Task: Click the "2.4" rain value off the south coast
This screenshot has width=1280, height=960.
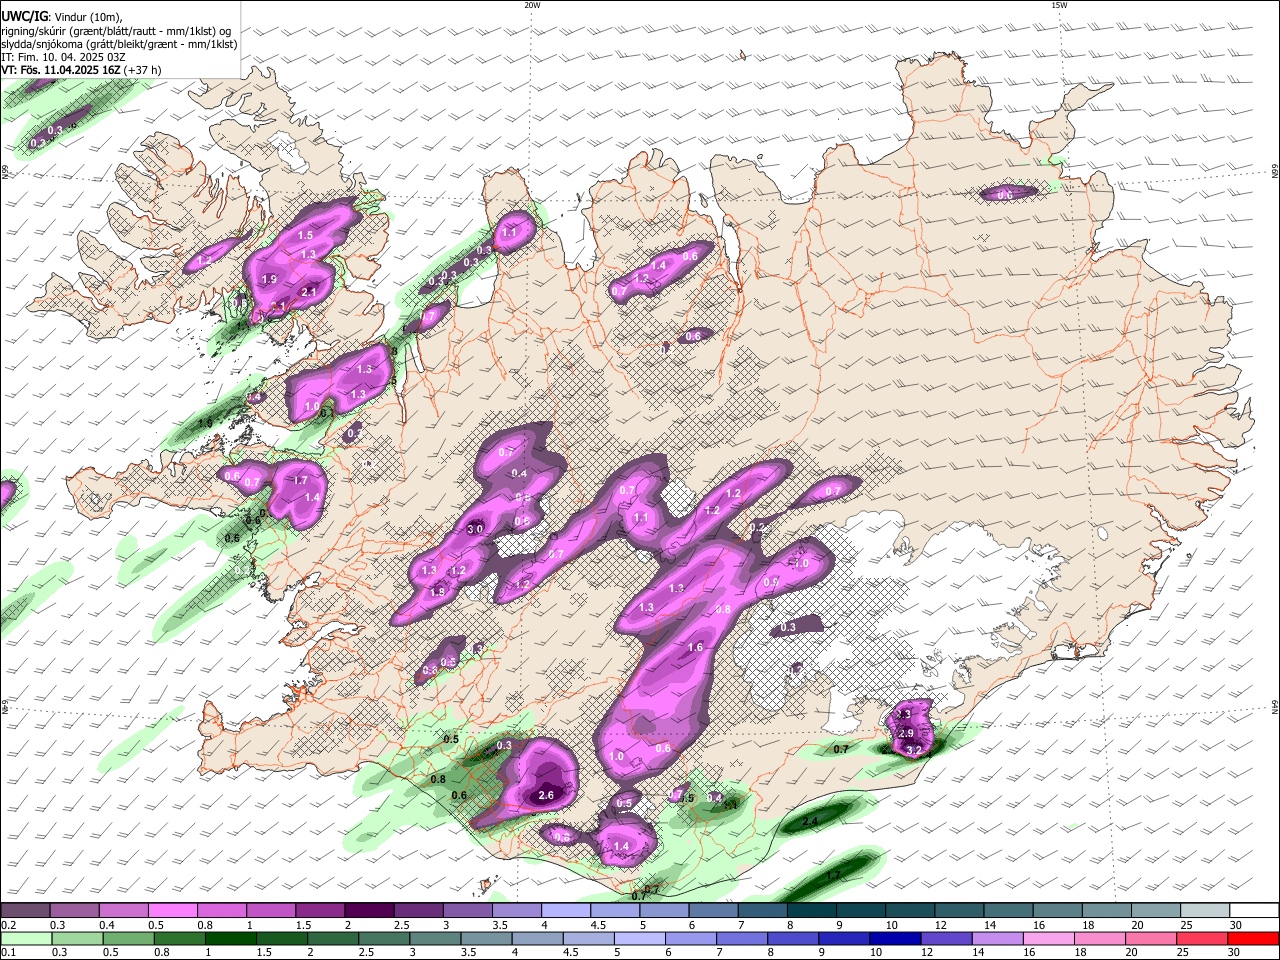Action: pyautogui.click(x=810, y=822)
